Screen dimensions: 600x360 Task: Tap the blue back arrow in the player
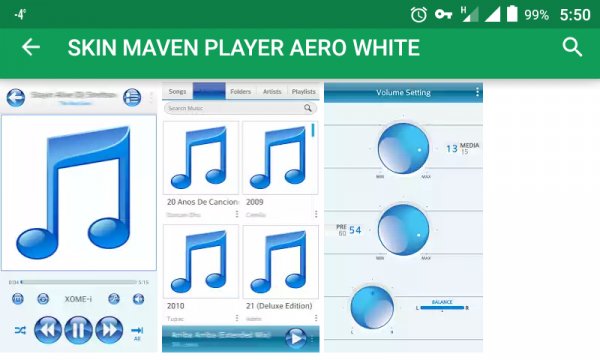click(x=16, y=98)
